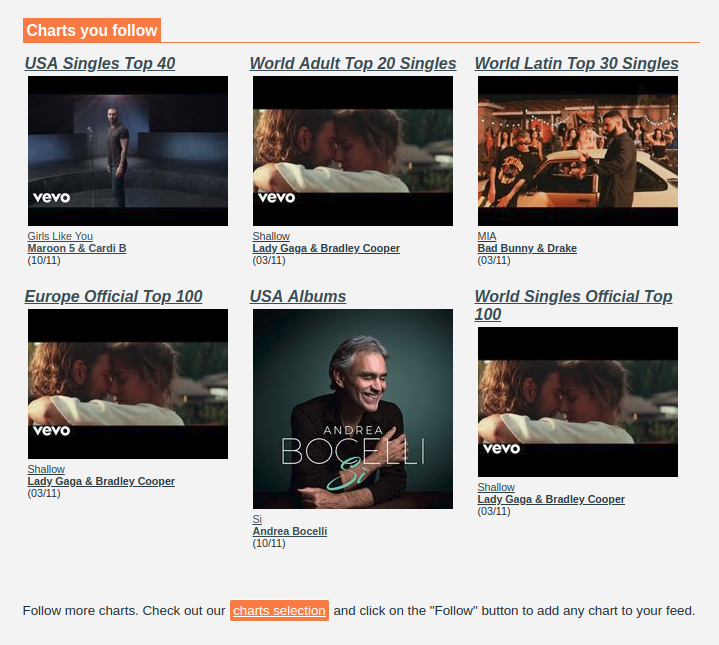Open the Bad Bunny & Drake artist link
This screenshot has height=645, width=719.
527,248
